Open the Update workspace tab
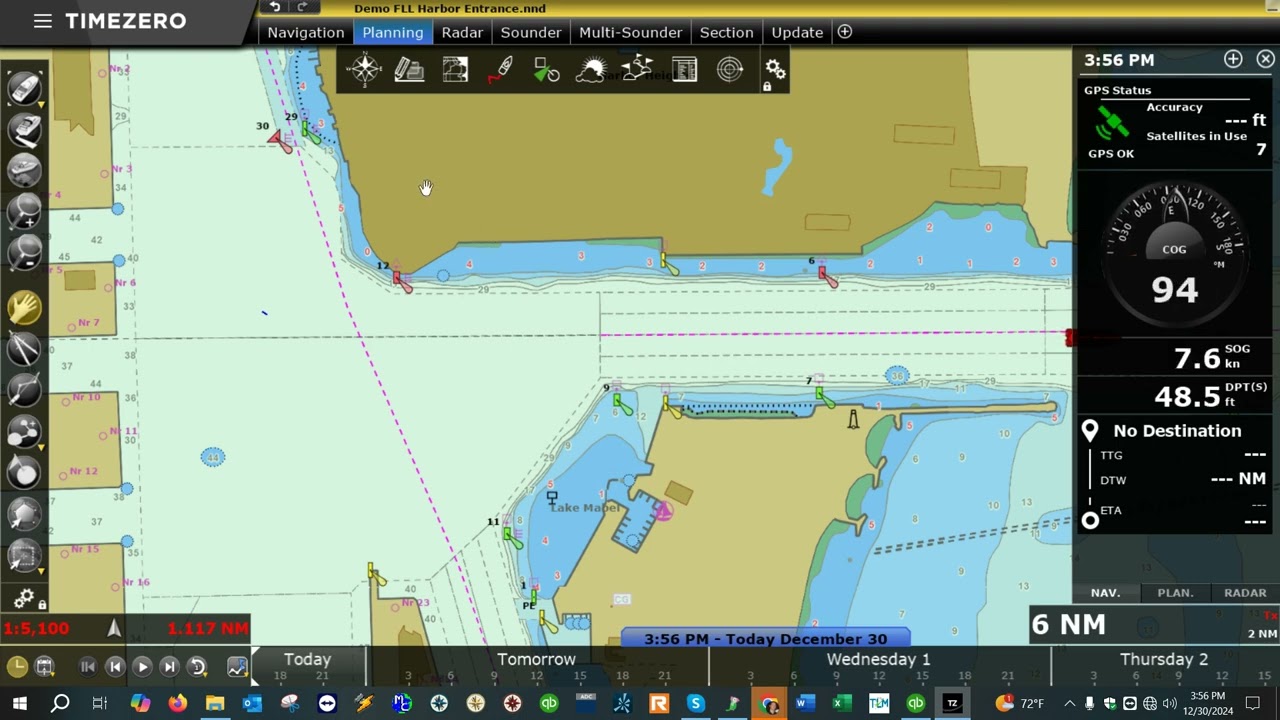Image resolution: width=1280 pixels, height=720 pixels. pos(797,32)
